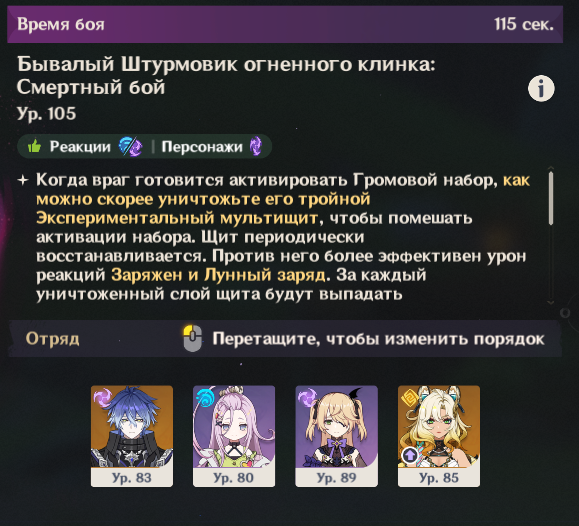Click Geo element badge on level 85 character
Viewport: 579px width, 526px height.
(410, 398)
